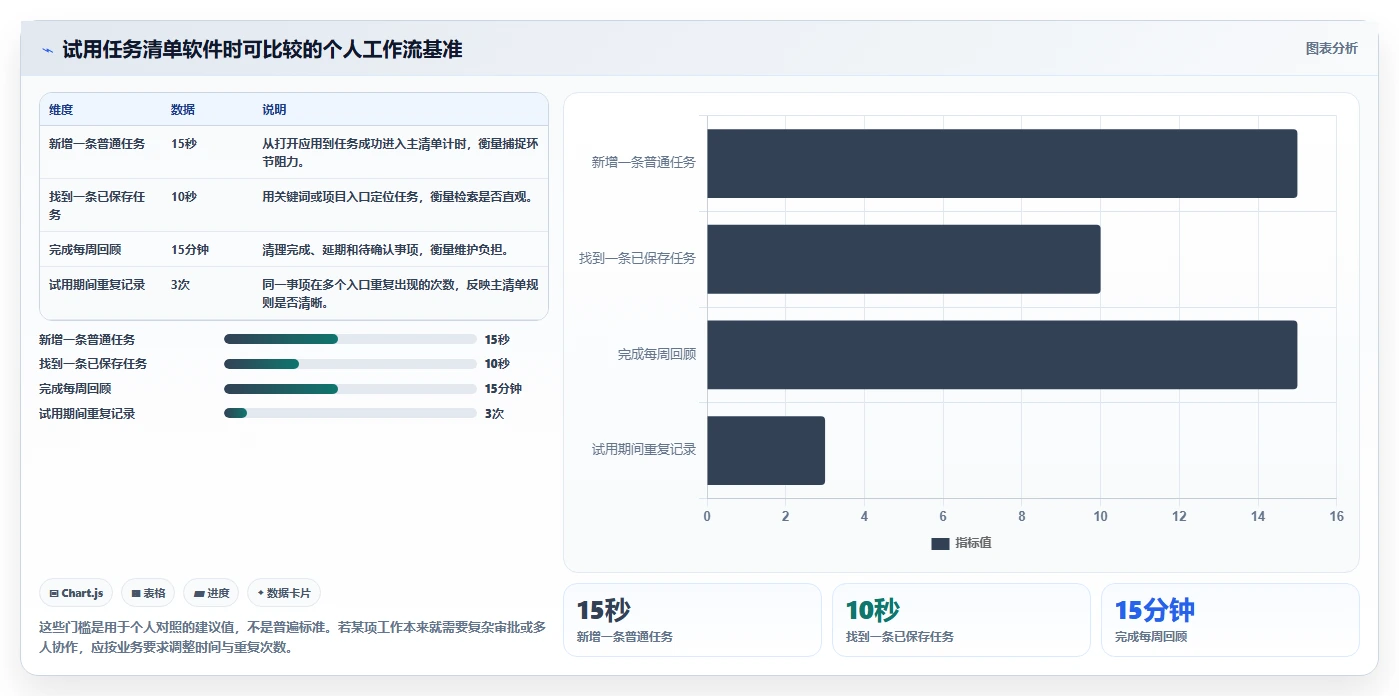Click the x-axis tick labeled 16
Viewport: 1399px width, 696px height.
click(1336, 517)
